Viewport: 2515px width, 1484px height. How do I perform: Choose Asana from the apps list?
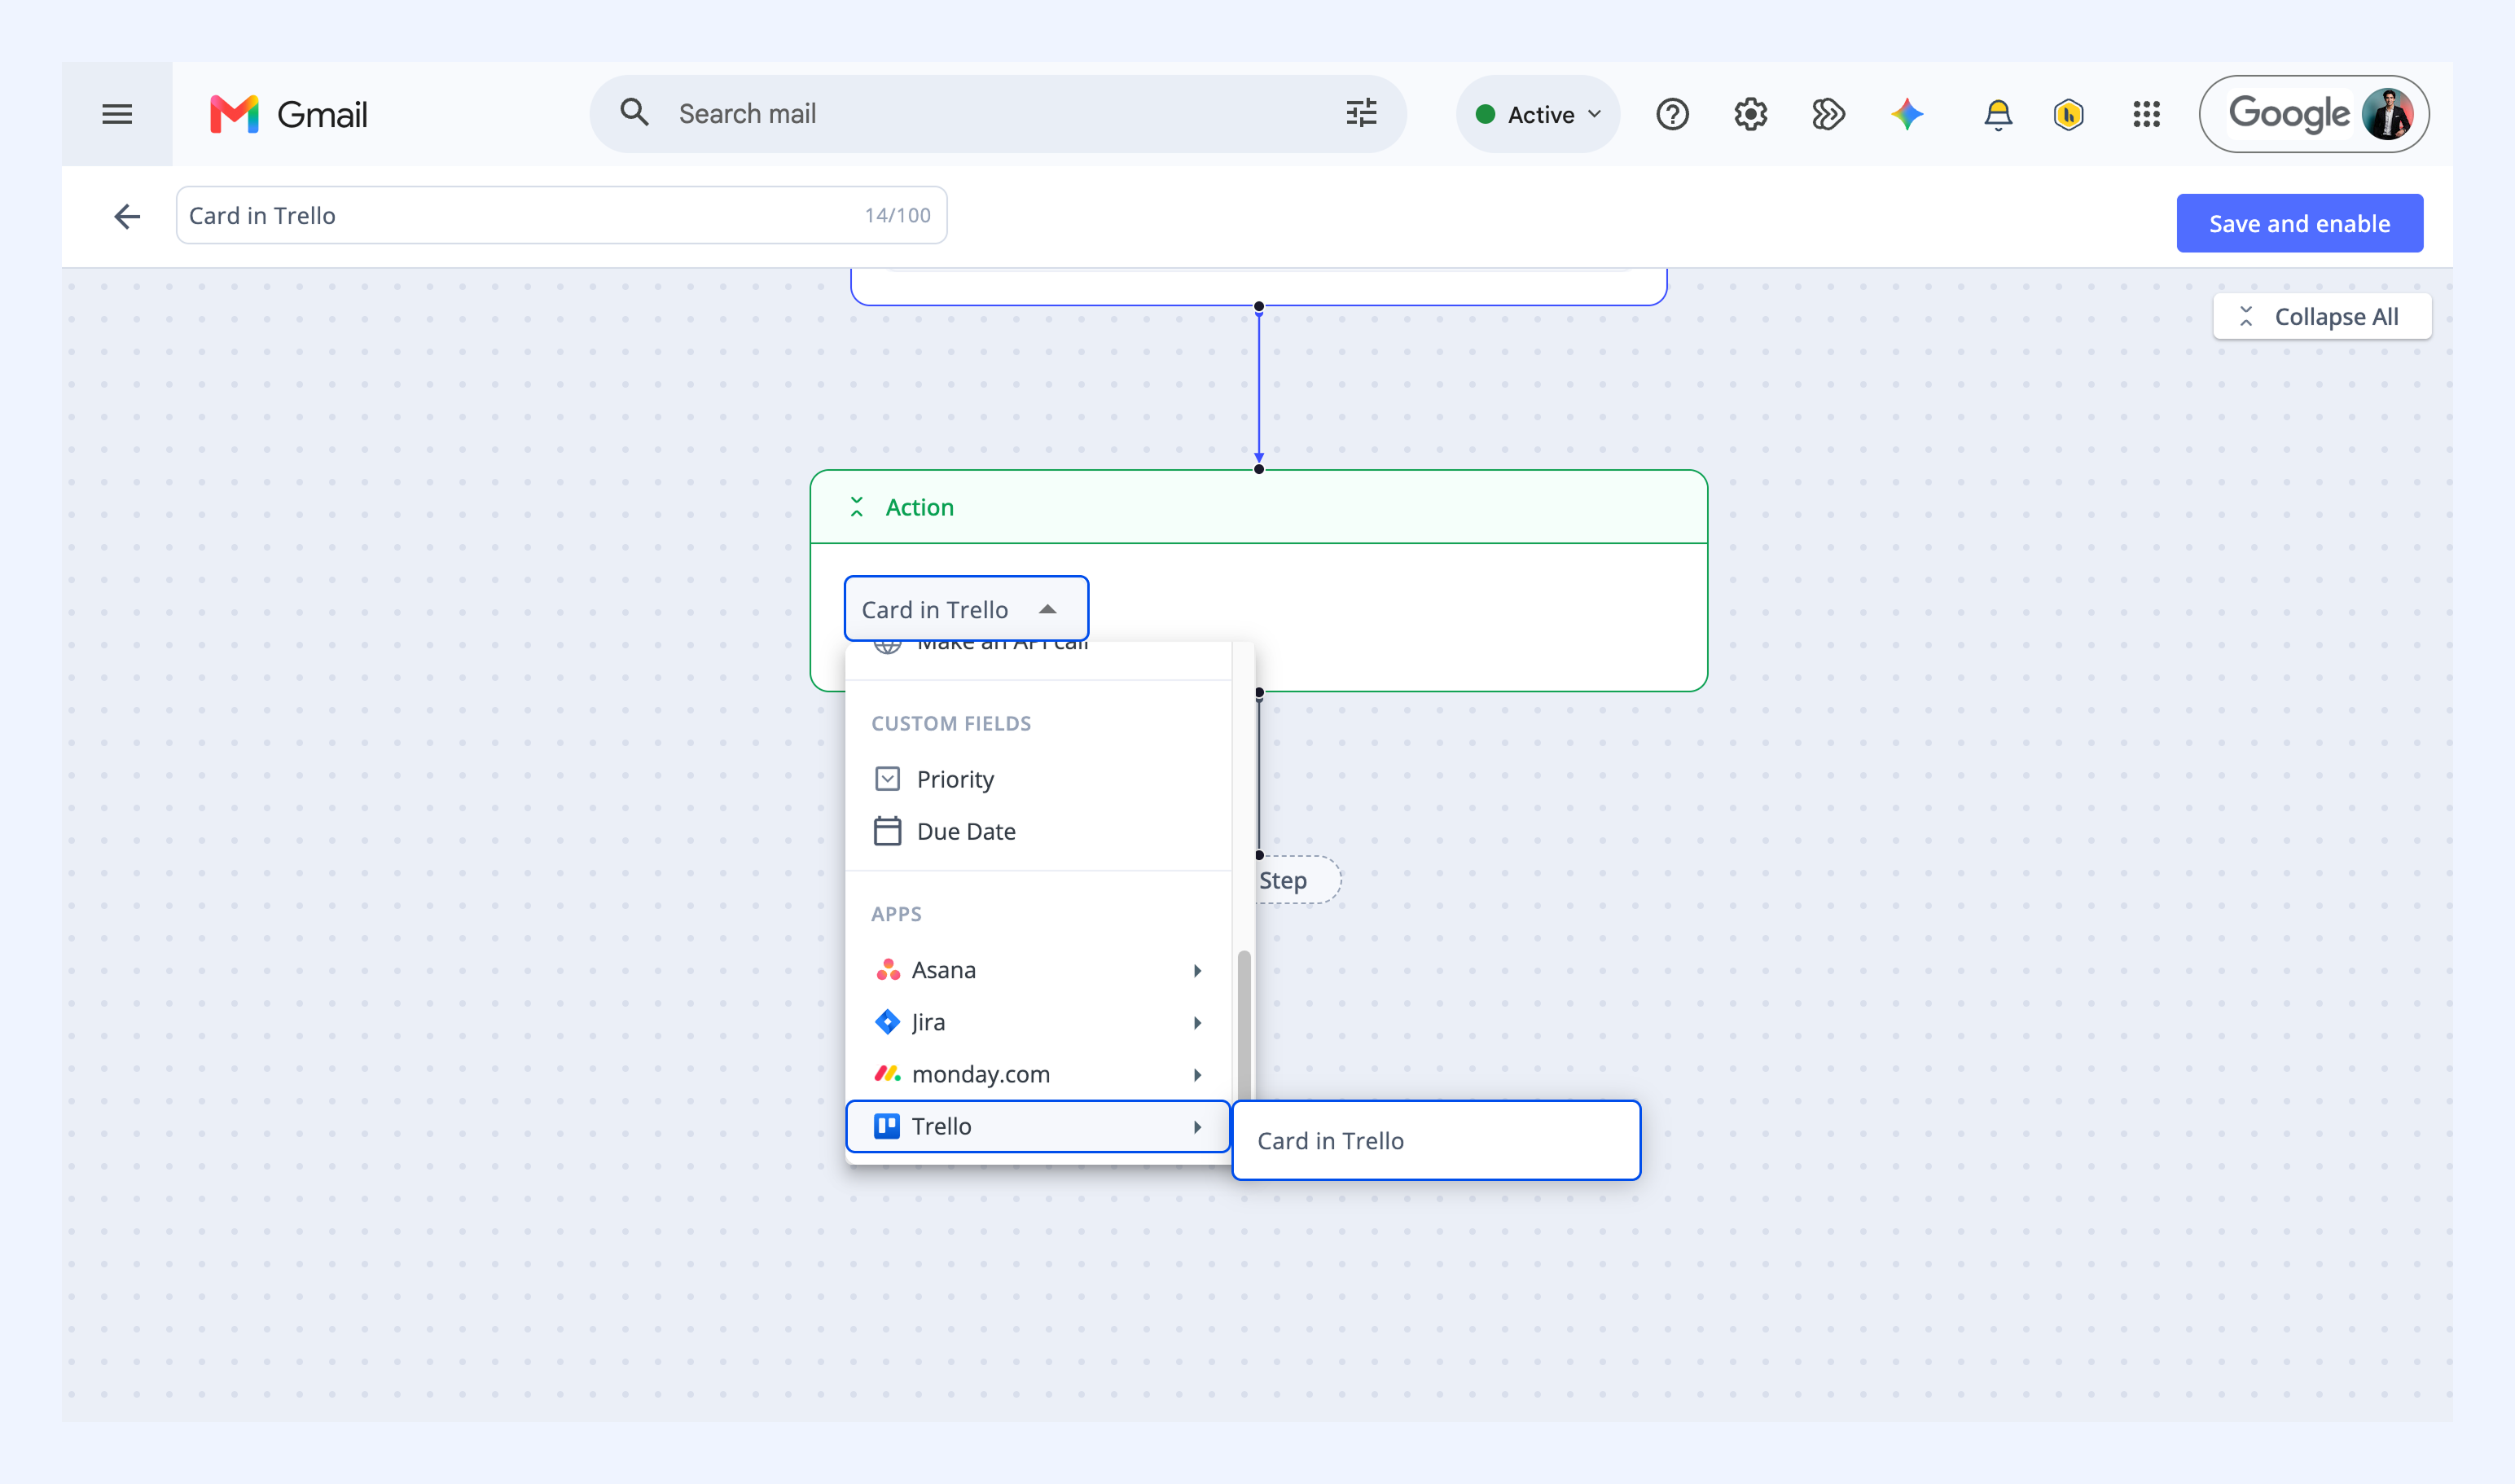point(1038,970)
